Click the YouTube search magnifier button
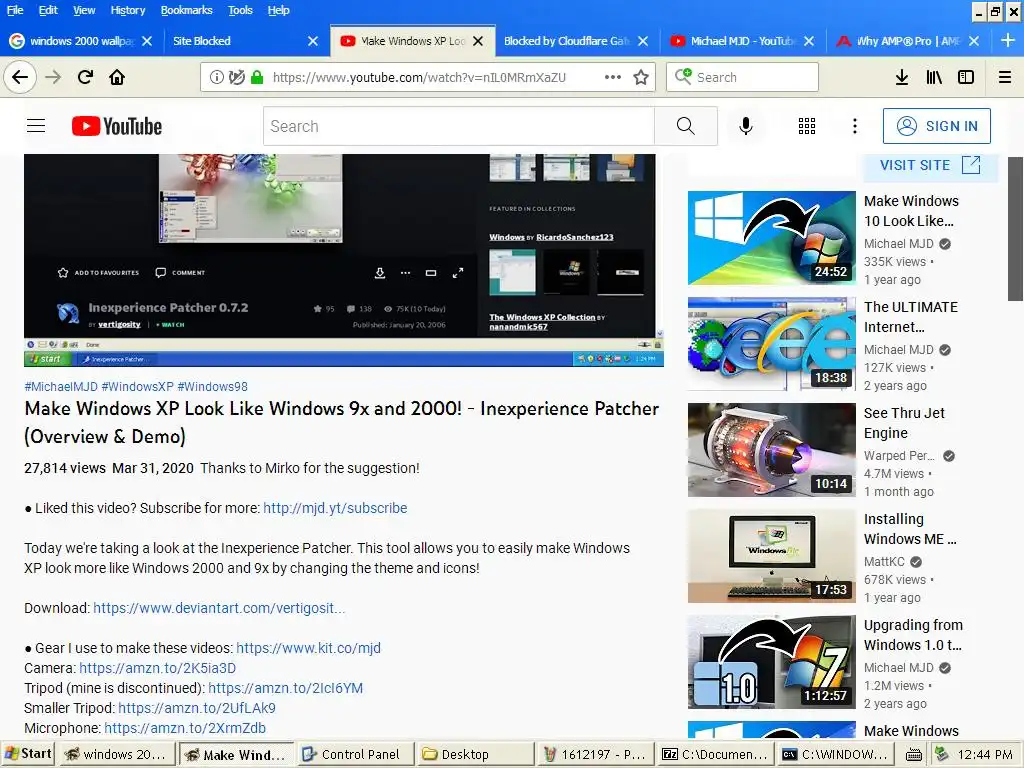The image size is (1024, 768). point(685,125)
